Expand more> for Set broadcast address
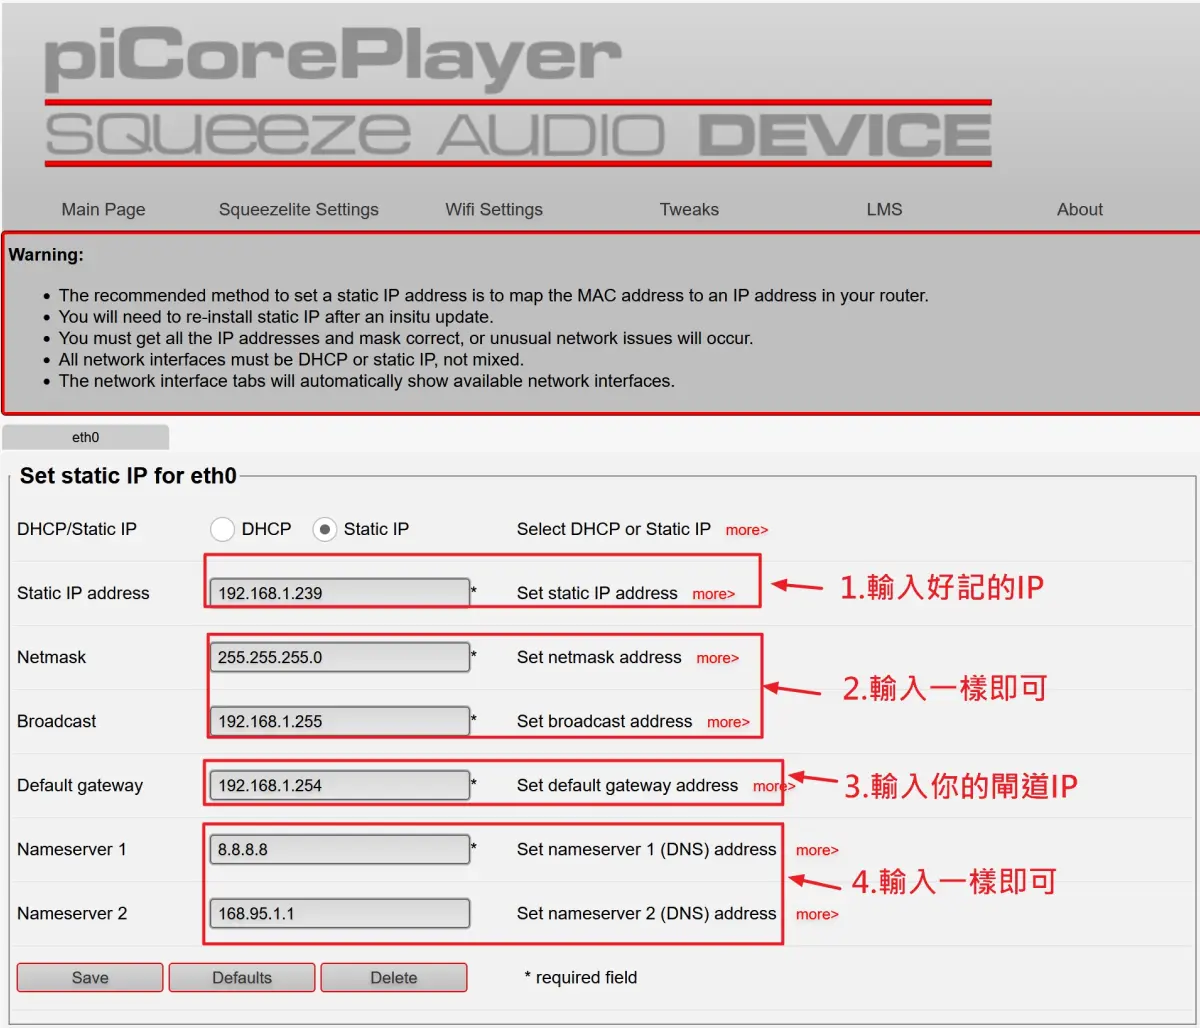The image size is (1200, 1028). coord(728,722)
